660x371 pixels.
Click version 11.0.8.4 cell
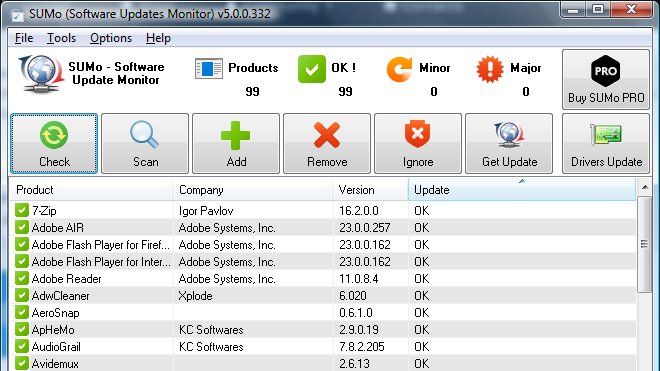point(359,279)
